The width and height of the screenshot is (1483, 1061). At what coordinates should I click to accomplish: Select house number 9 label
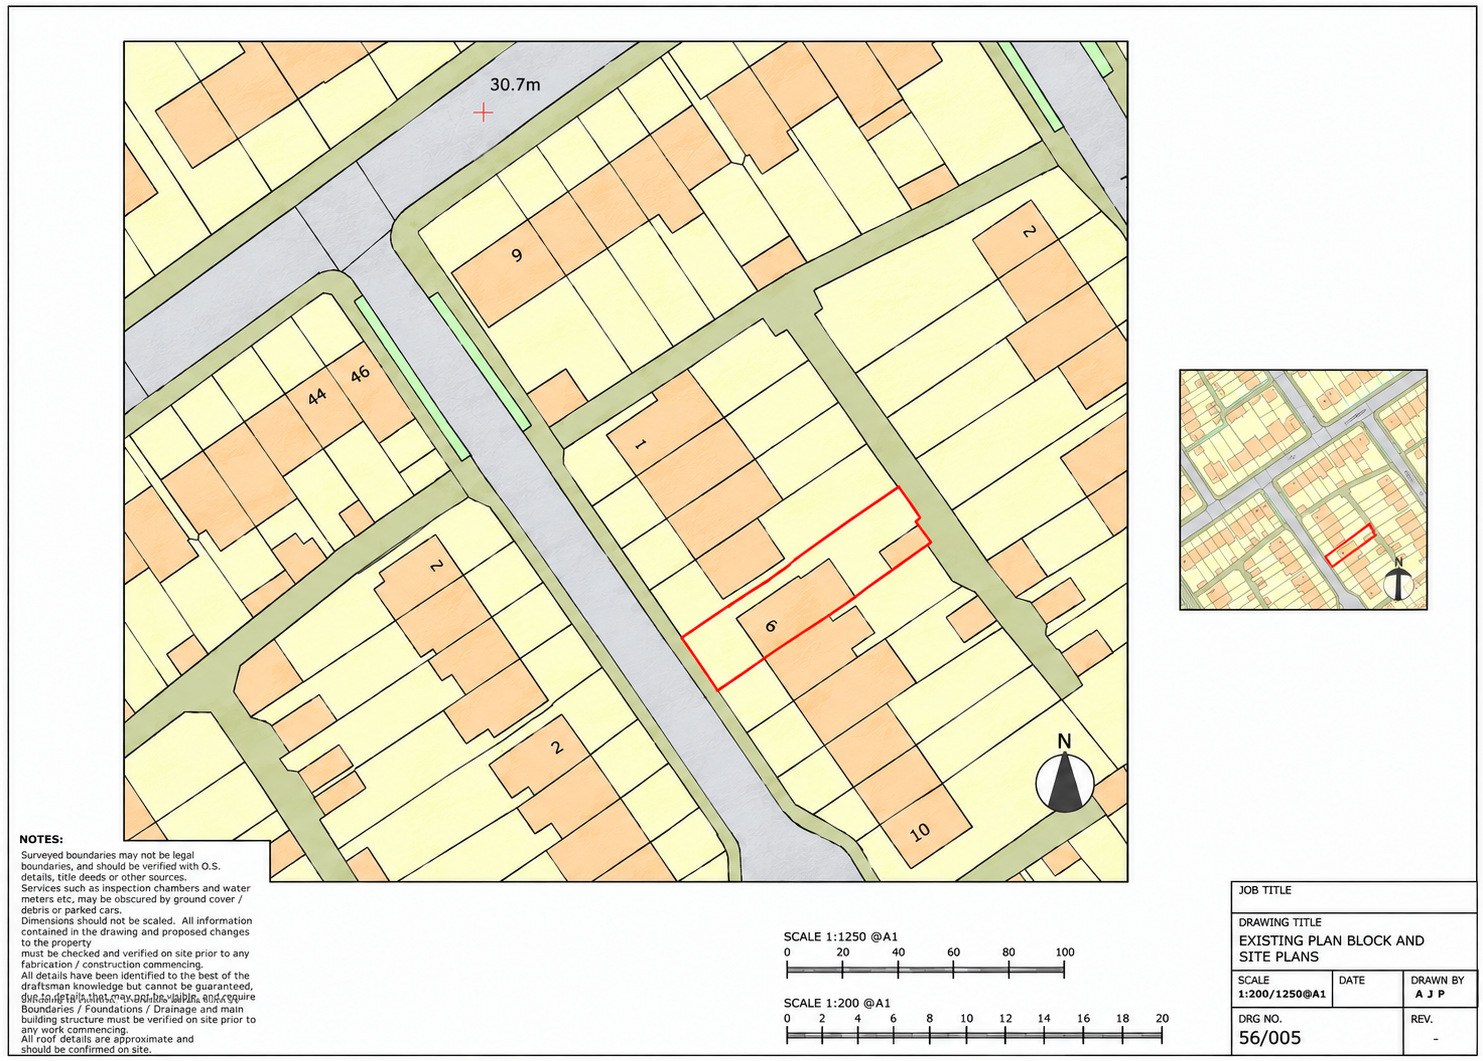point(517,255)
